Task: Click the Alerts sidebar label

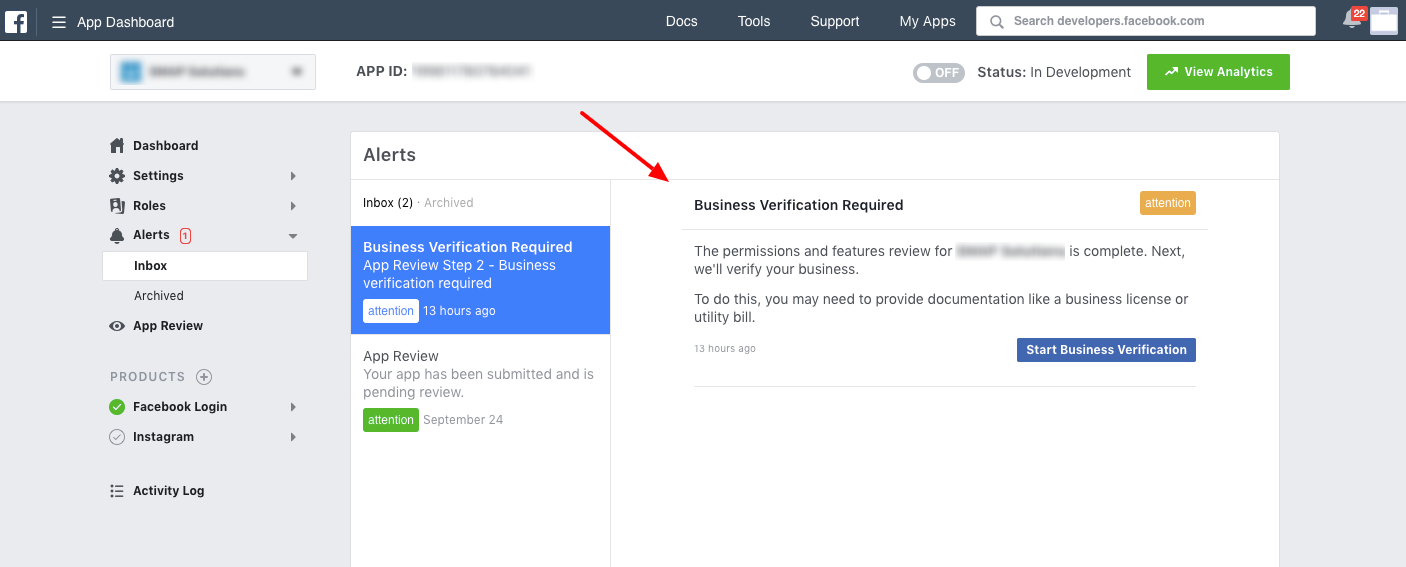Action: pos(152,235)
